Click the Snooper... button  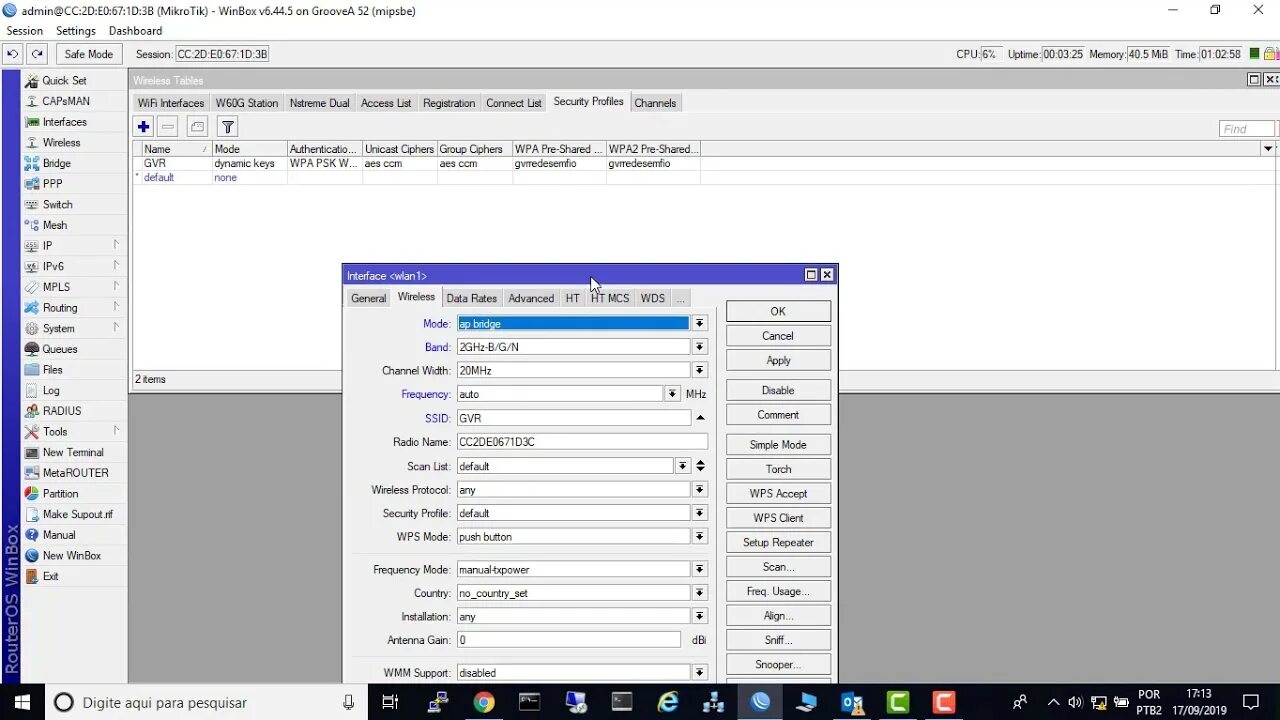coord(778,664)
